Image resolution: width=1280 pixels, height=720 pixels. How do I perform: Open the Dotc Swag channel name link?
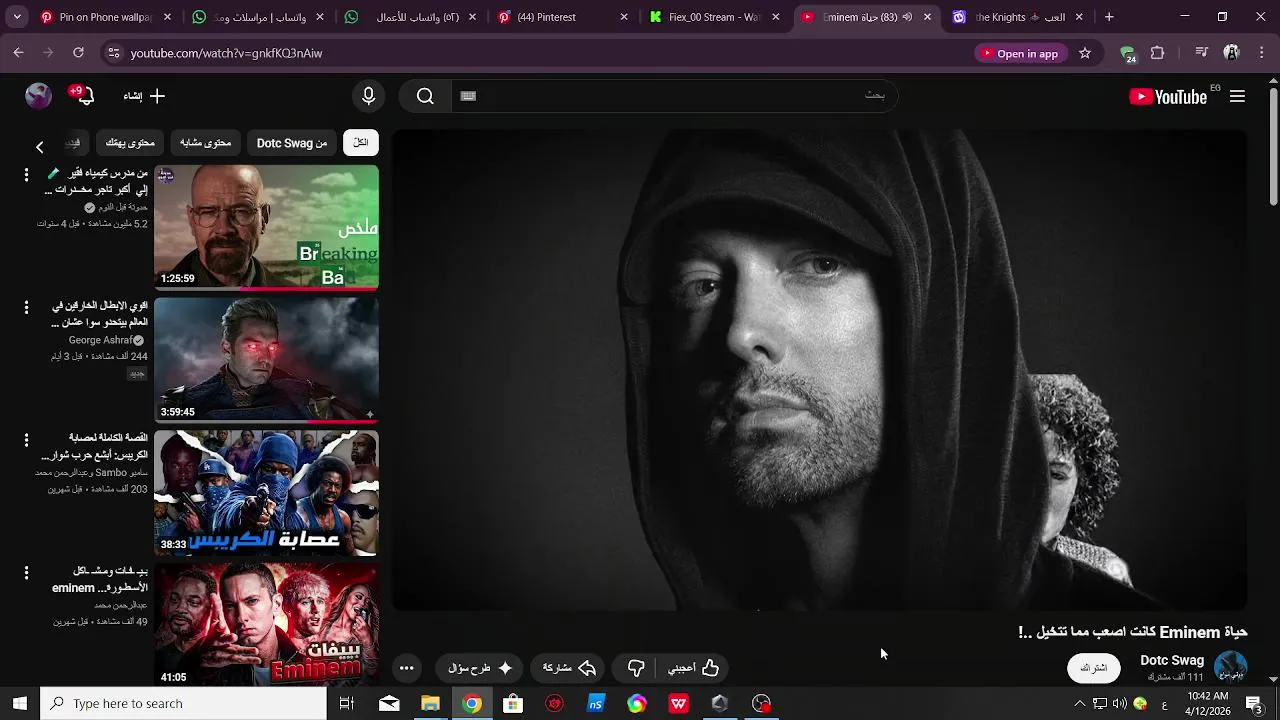click(x=1172, y=660)
